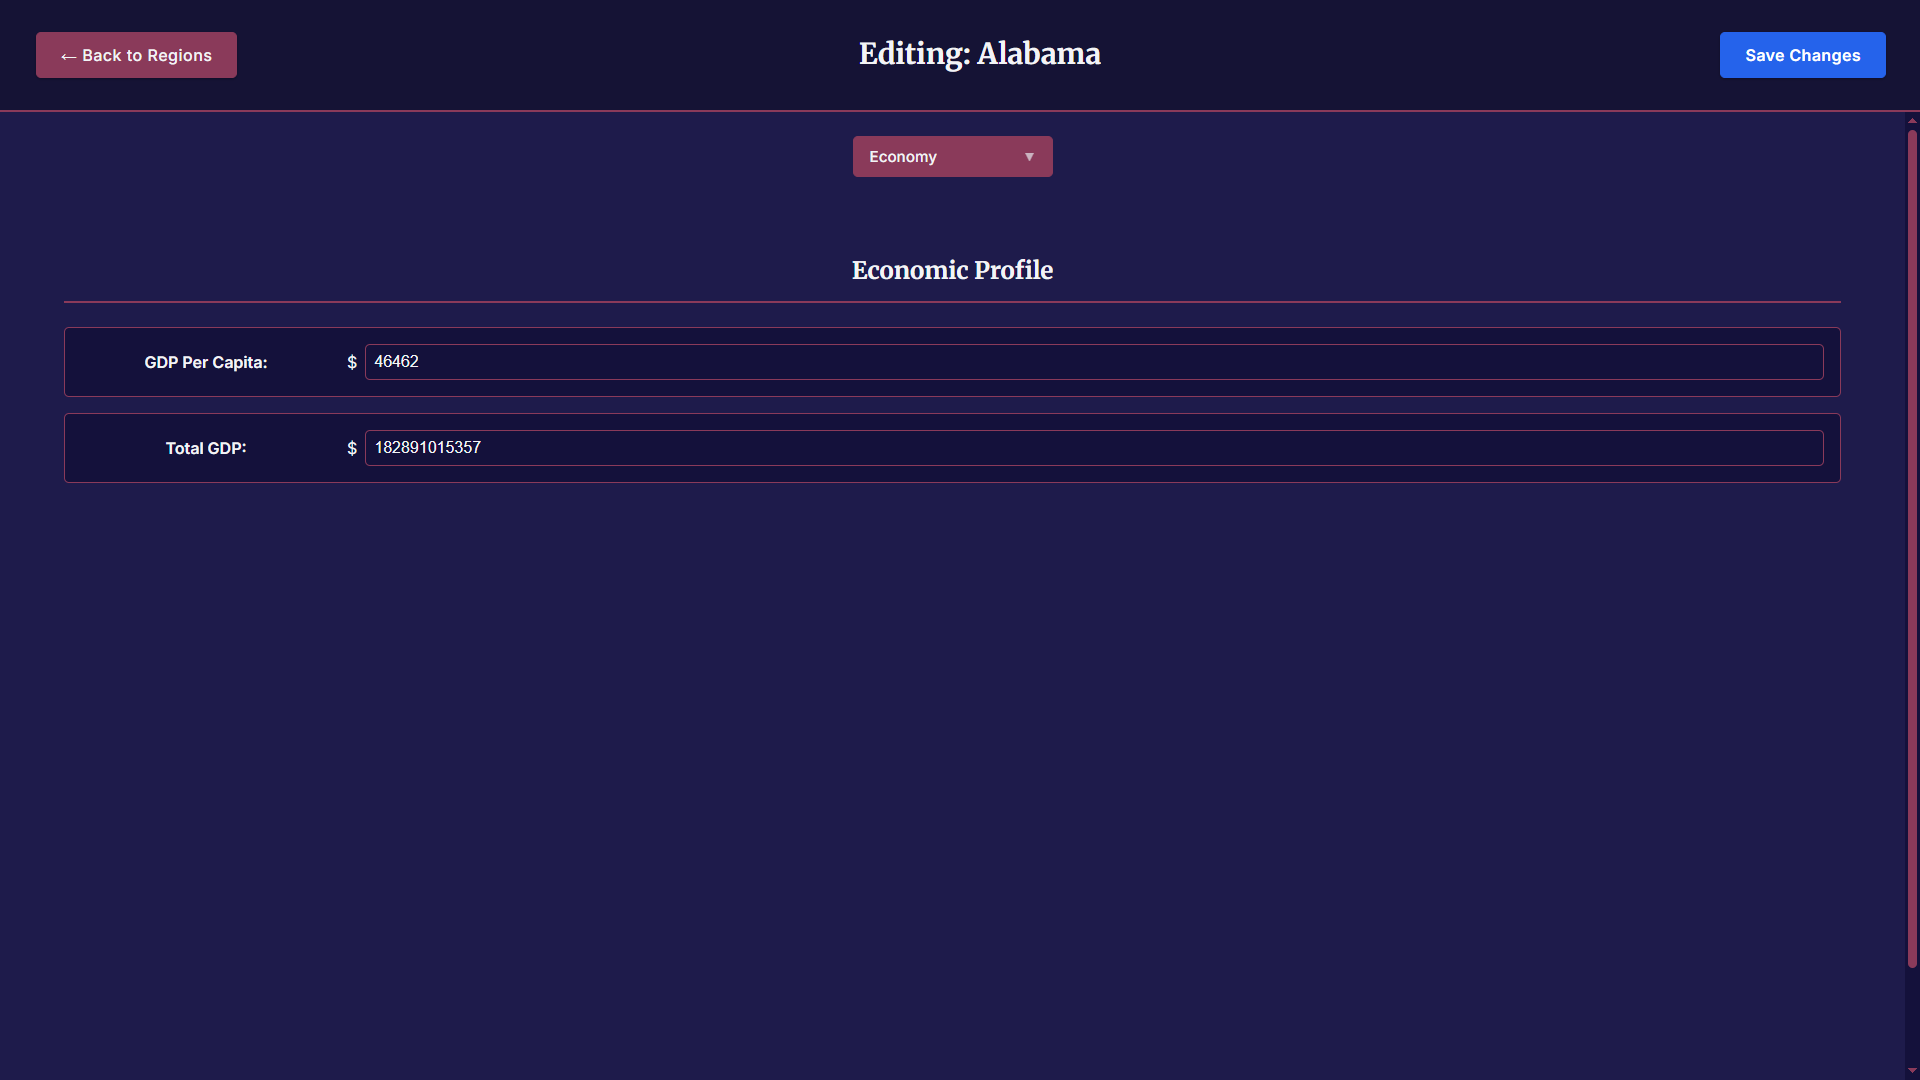Place cursor on the 46462 value
This screenshot has height=1080, width=1920.
point(396,362)
